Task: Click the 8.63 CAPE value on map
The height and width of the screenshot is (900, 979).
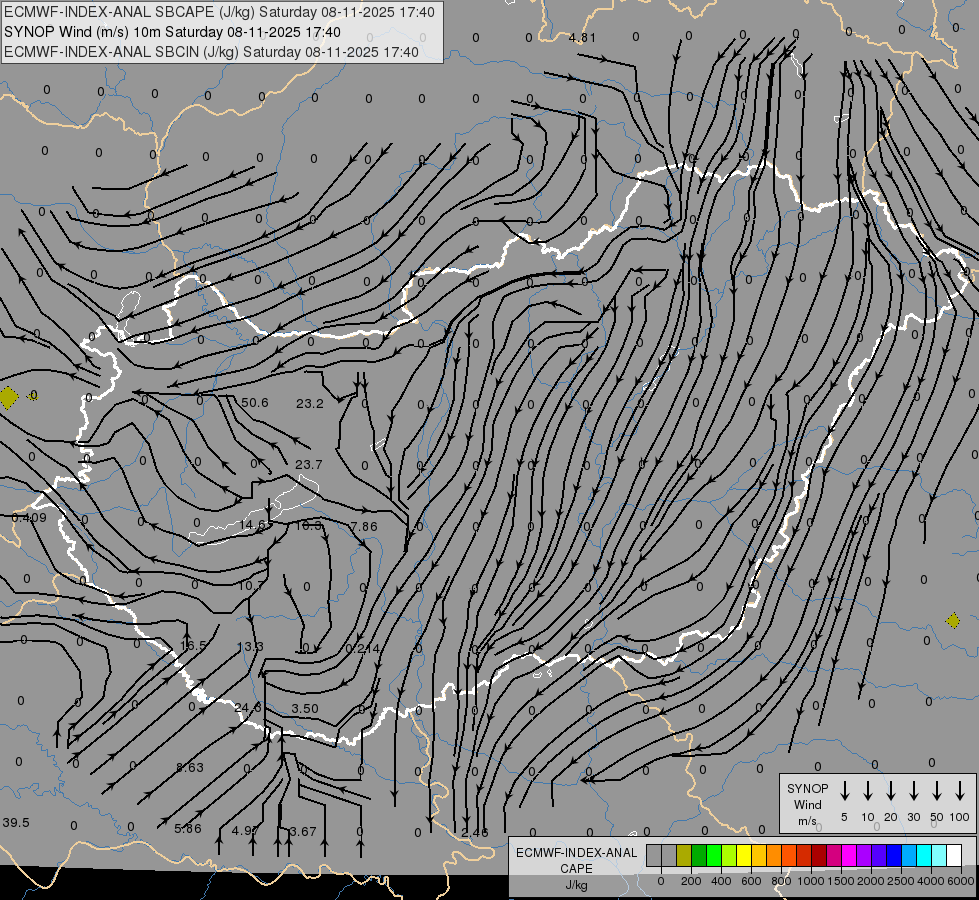Action: (190, 768)
